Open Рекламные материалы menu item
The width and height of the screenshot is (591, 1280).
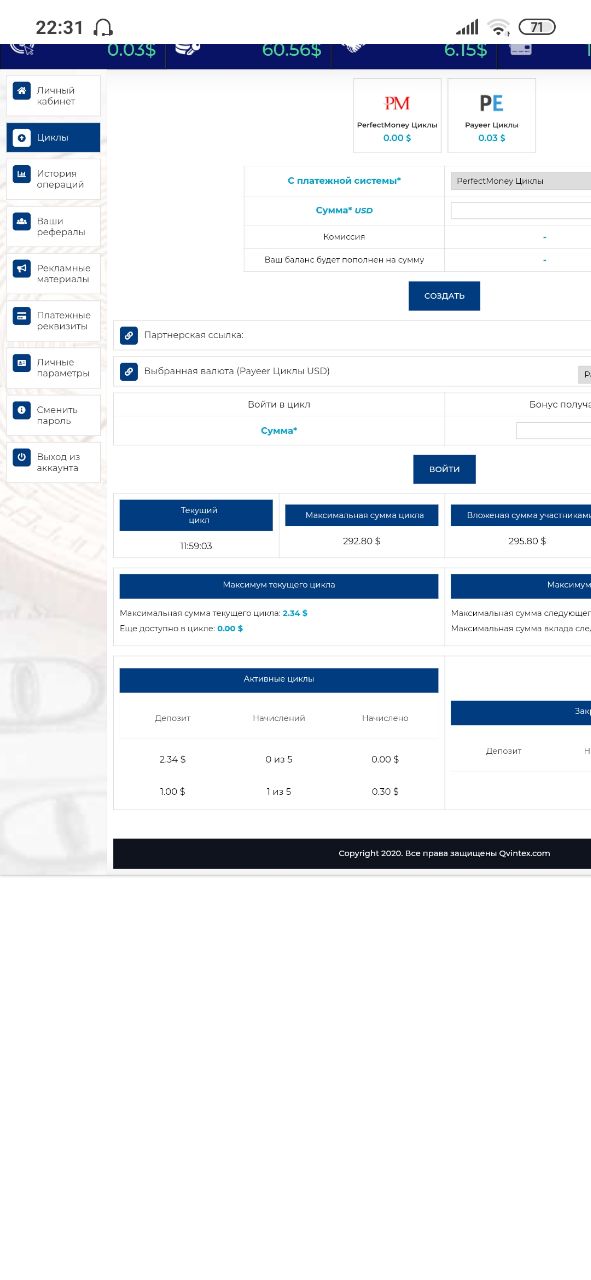click(x=53, y=273)
